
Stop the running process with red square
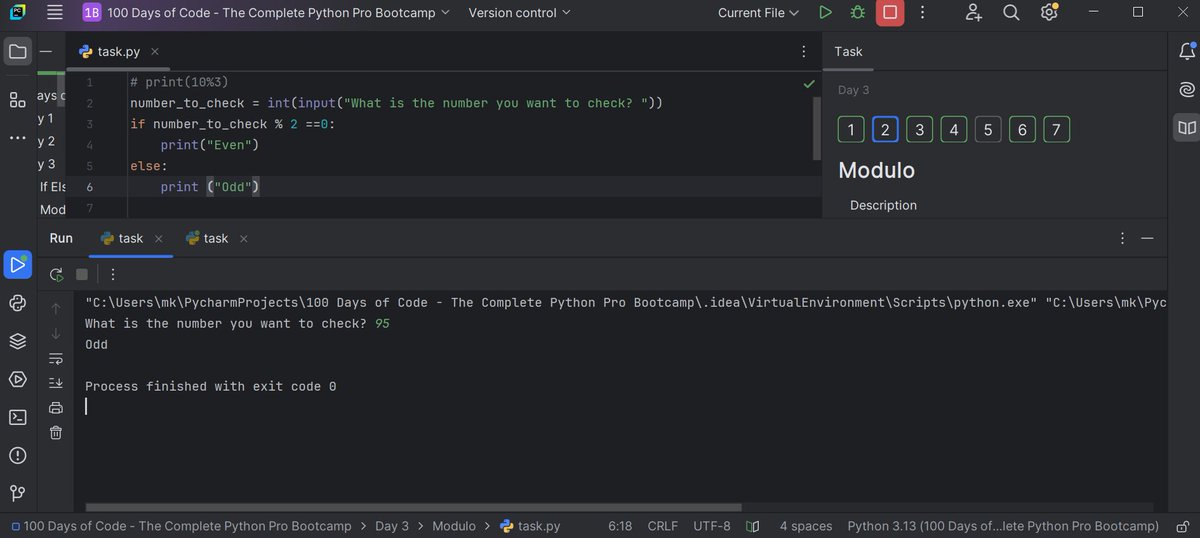coord(889,13)
